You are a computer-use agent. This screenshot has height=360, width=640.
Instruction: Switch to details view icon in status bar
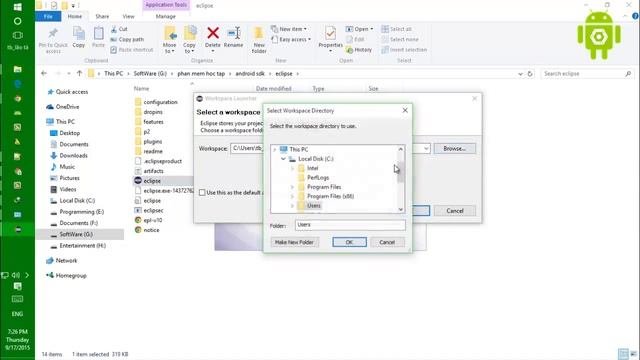(x=622, y=353)
